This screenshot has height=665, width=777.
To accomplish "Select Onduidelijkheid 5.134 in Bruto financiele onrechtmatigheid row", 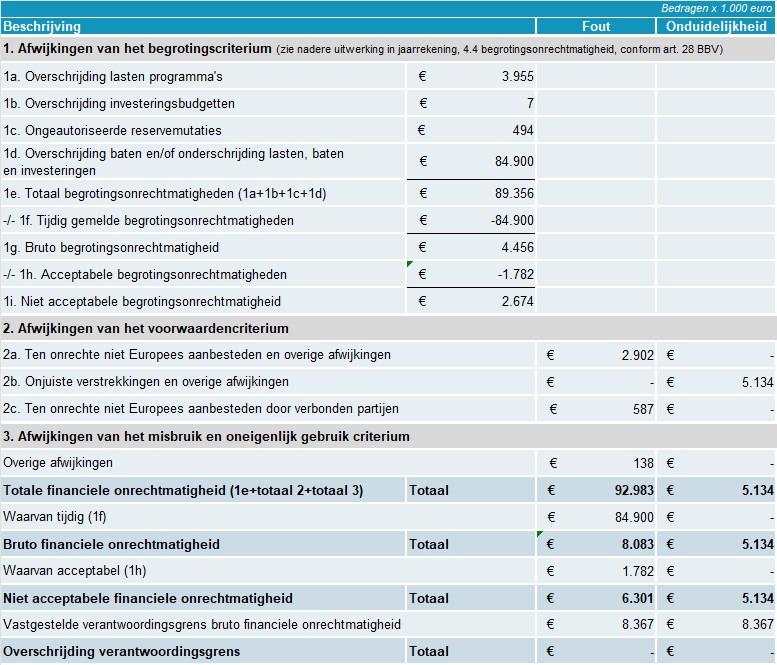I will click(757, 545).
